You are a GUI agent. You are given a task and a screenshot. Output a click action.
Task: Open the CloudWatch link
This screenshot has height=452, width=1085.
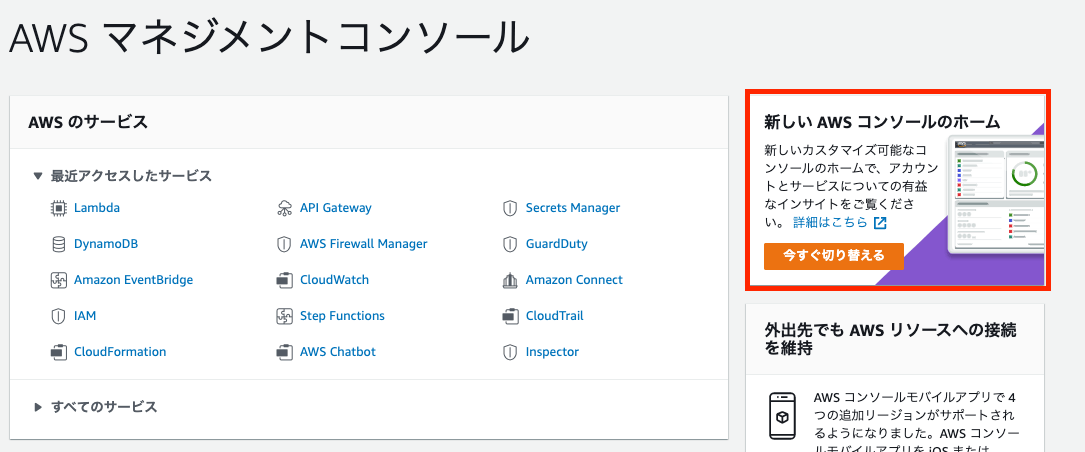click(x=334, y=280)
